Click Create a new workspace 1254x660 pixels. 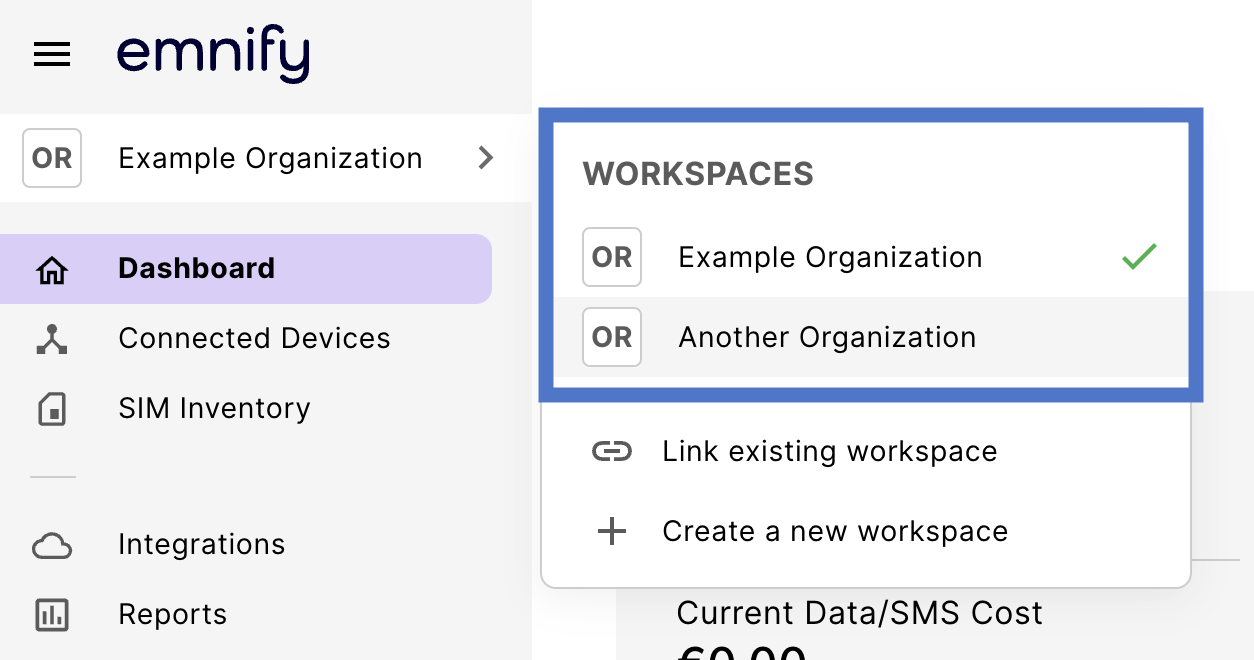coord(834,531)
